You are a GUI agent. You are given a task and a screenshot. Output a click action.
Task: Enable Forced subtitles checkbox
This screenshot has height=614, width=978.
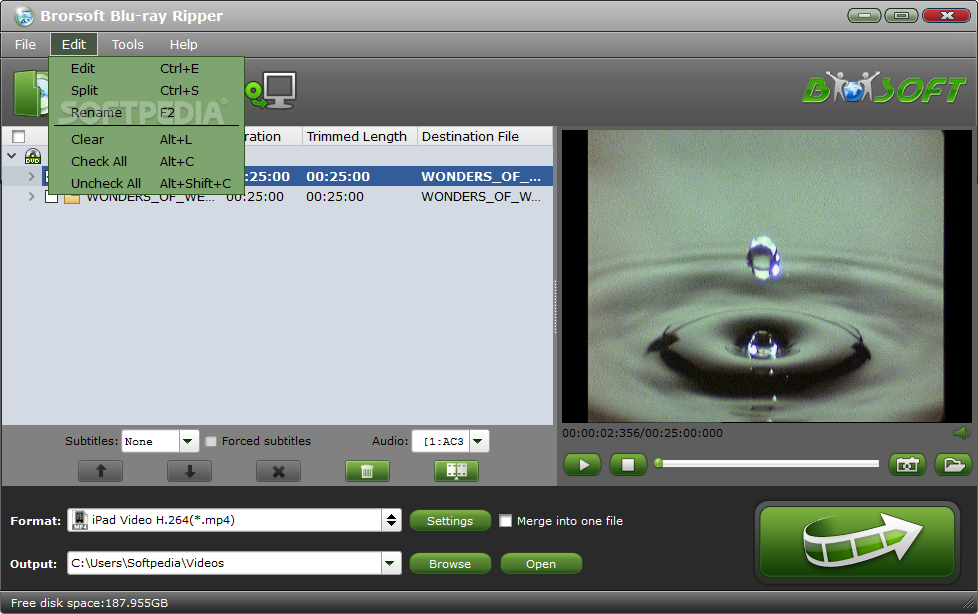click(211, 441)
